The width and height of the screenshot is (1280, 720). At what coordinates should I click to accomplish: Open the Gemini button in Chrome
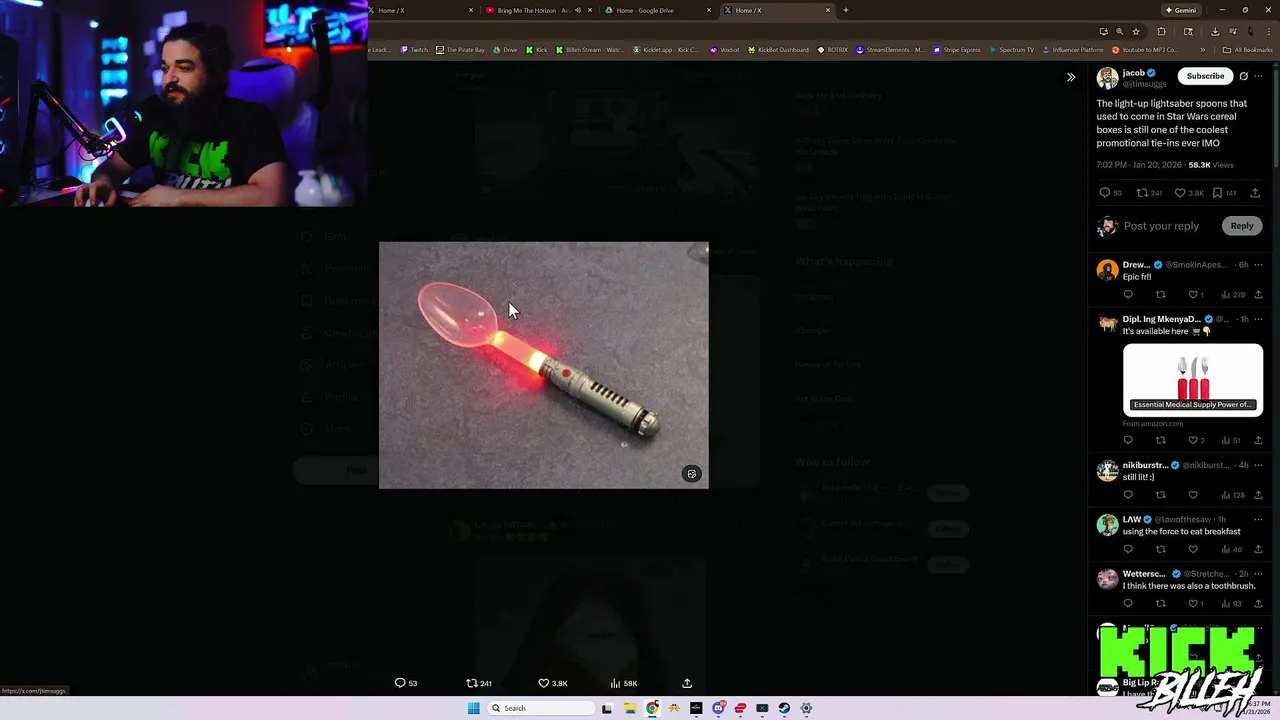1181,10
